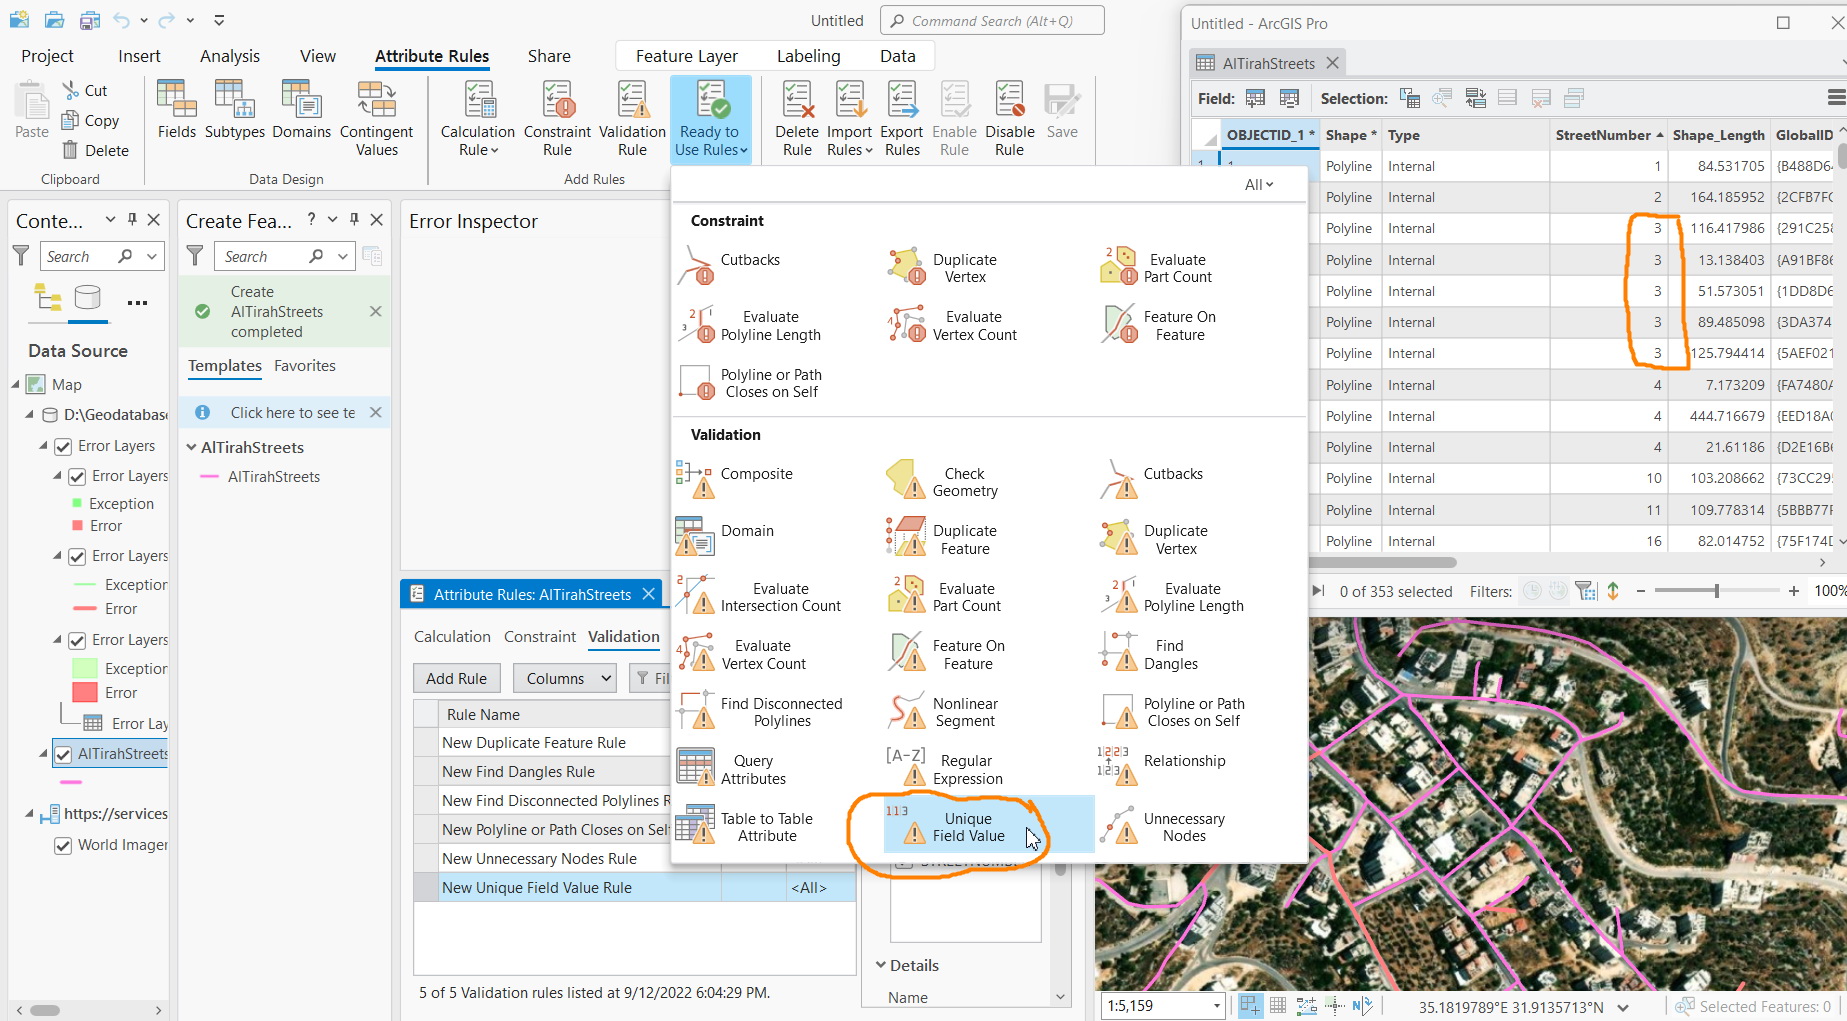Uncheck the AlTirahStreets layer visibility
This screenshot has width=1847, height=1021.
(63, 755)
